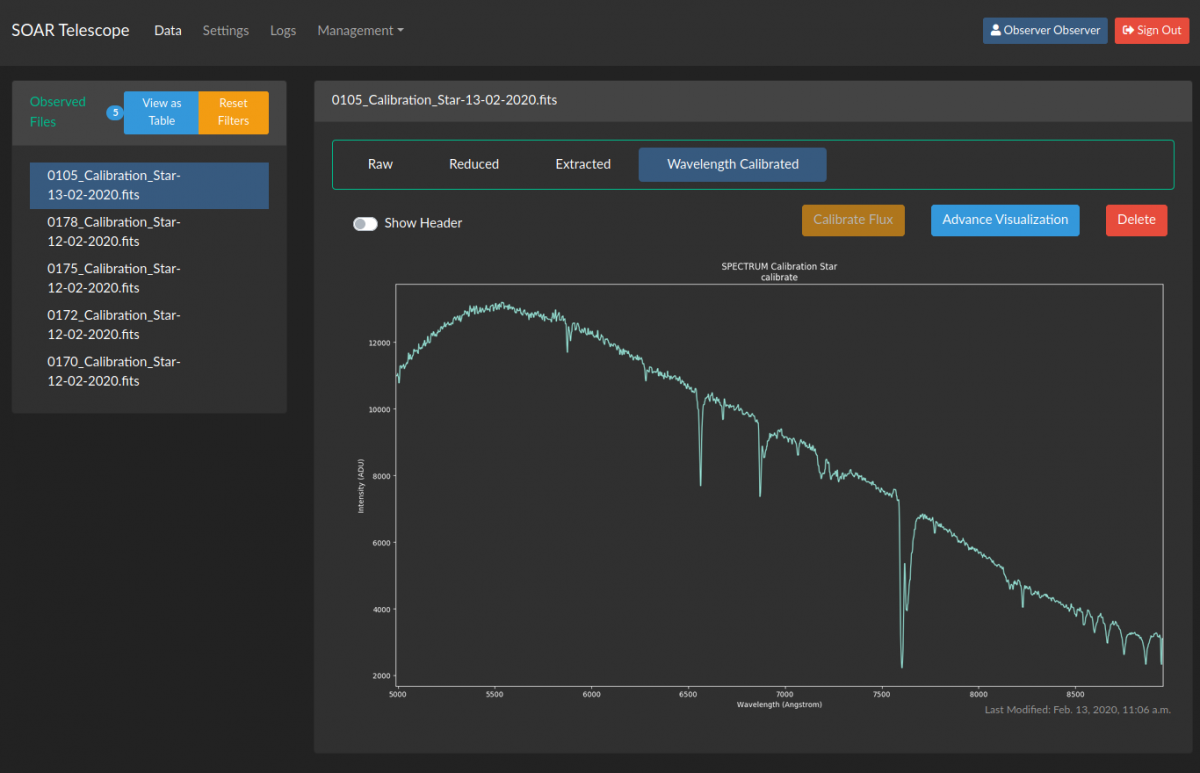Switch to the Extracted tab

click(x=583, y=164)
